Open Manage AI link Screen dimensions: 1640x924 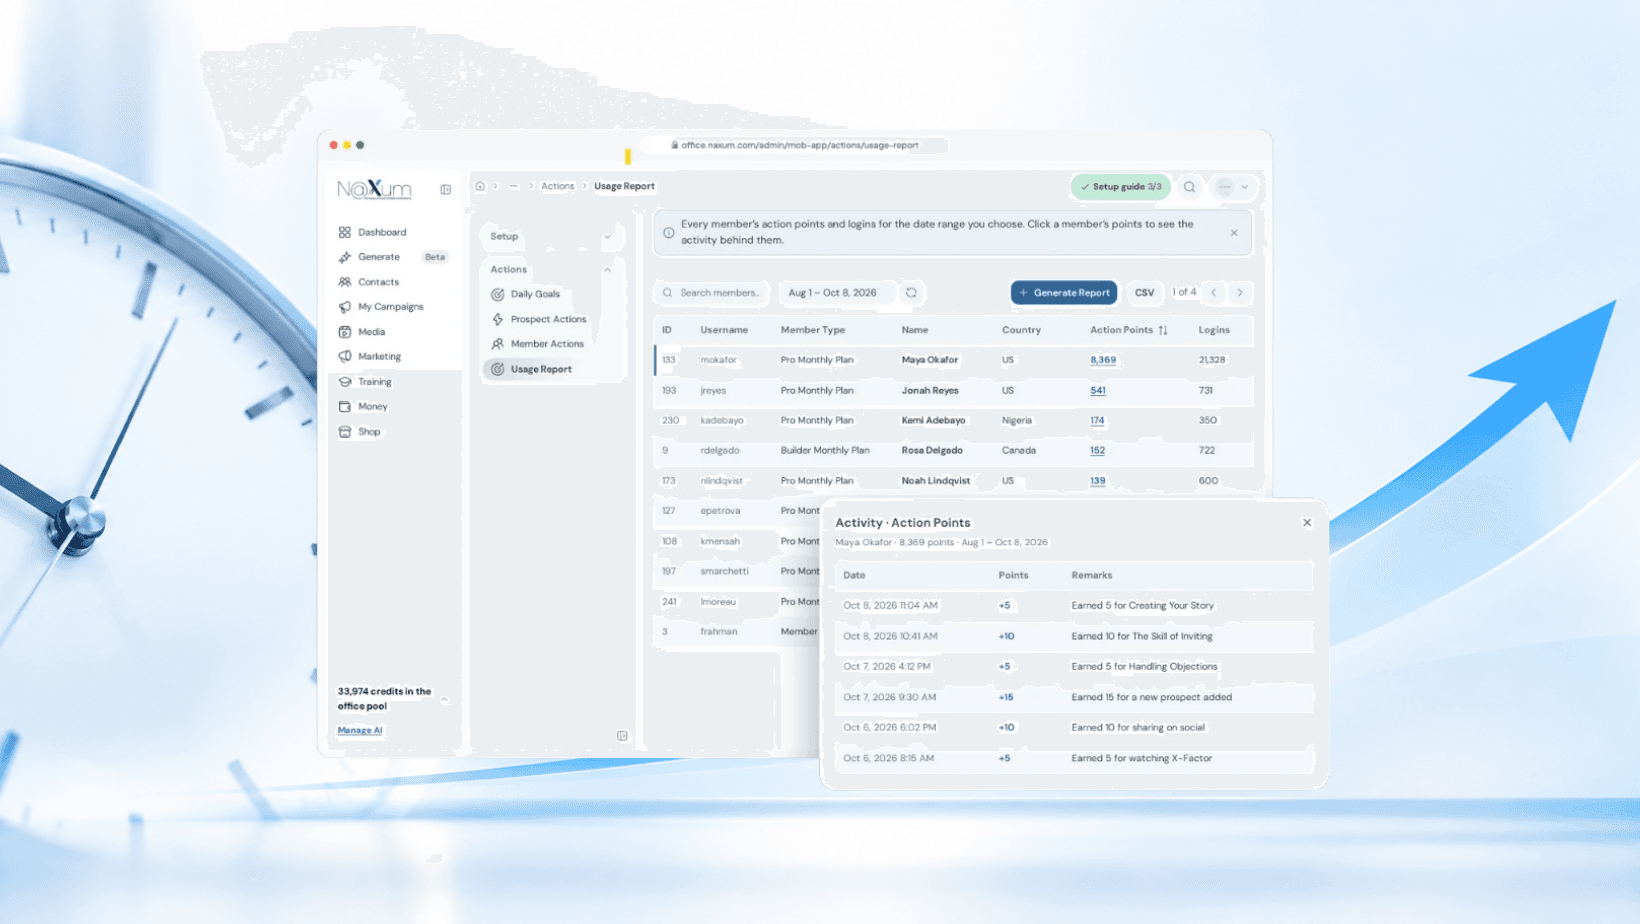(360, 730)
